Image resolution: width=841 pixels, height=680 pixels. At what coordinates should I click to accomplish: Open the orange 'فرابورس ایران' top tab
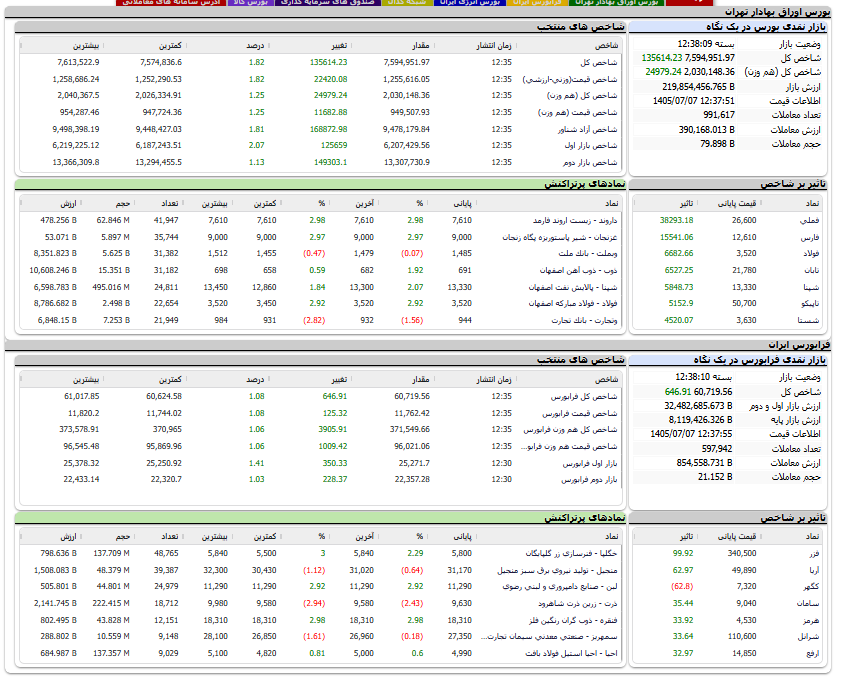click(x=537, y=3)
